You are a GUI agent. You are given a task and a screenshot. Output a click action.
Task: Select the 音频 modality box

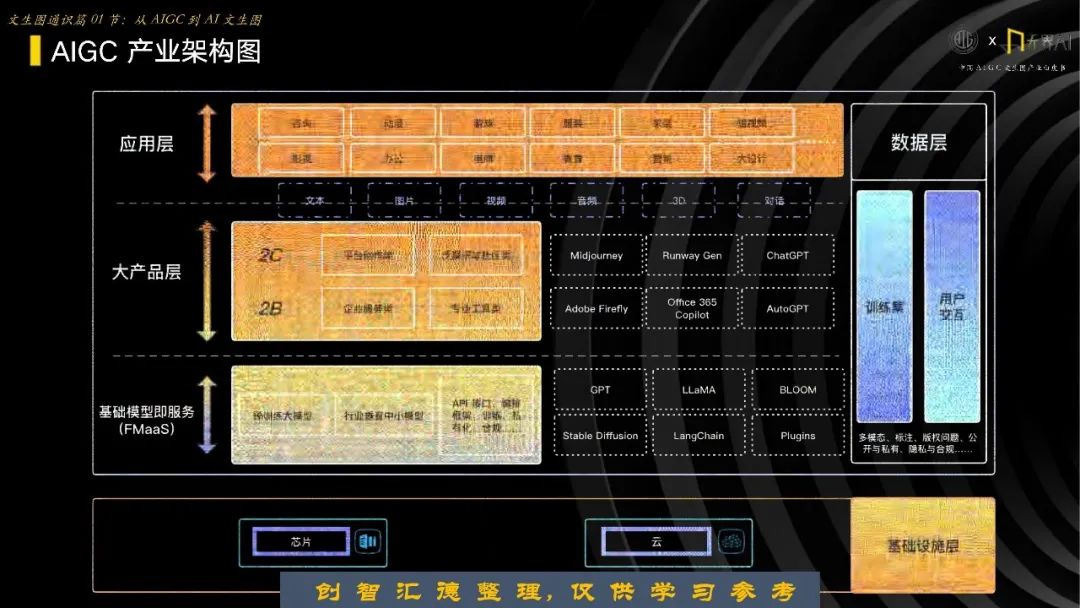coord(587,200)
